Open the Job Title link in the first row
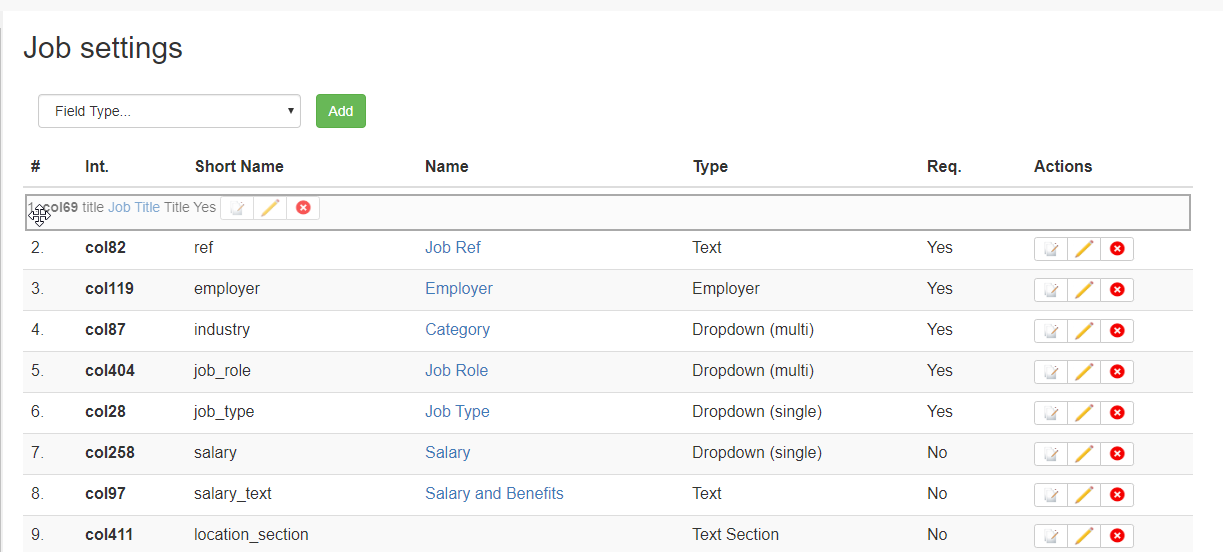The image size is (1223, 552). (x=134, y=207)
